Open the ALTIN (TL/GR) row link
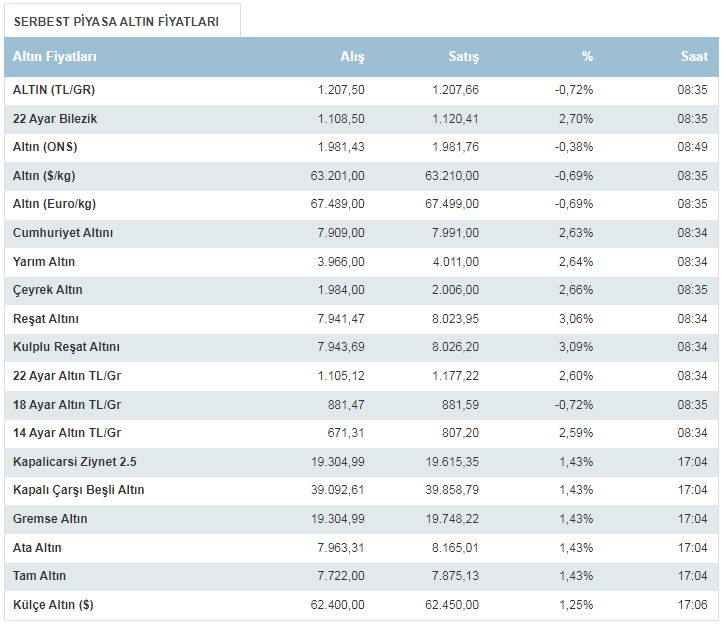 tap(54, 90)
